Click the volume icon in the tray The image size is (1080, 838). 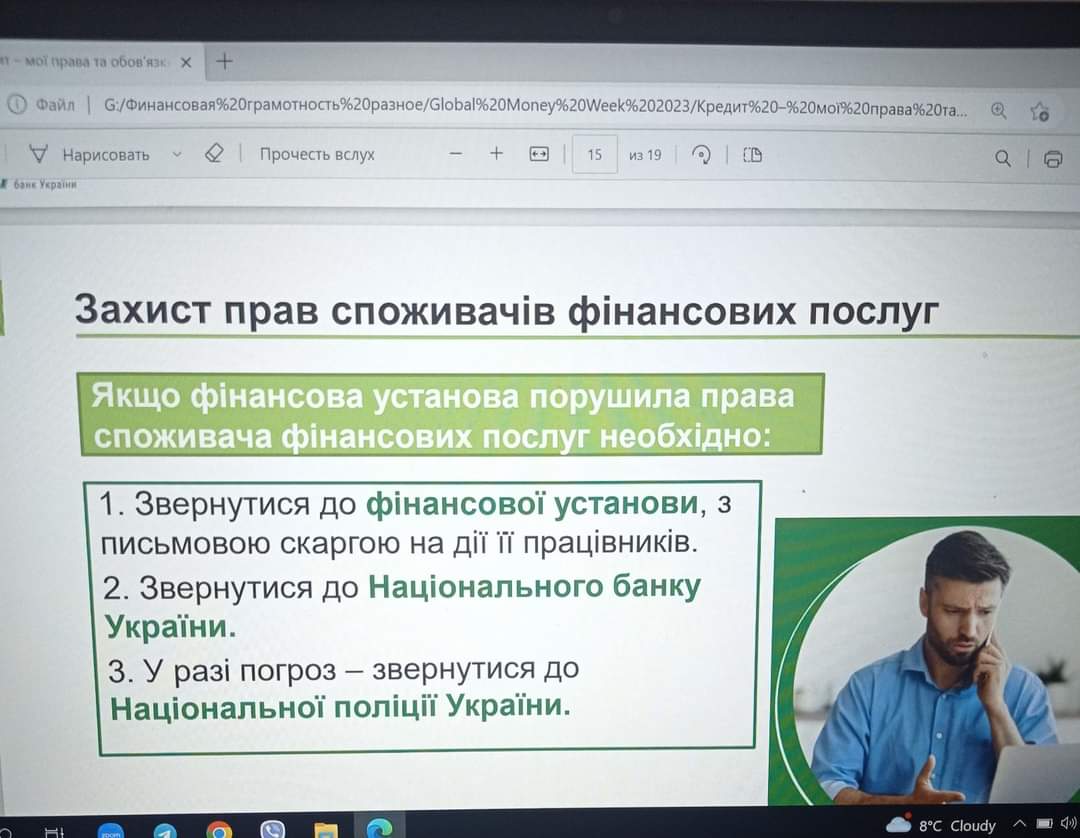[x=1068, y=821]
